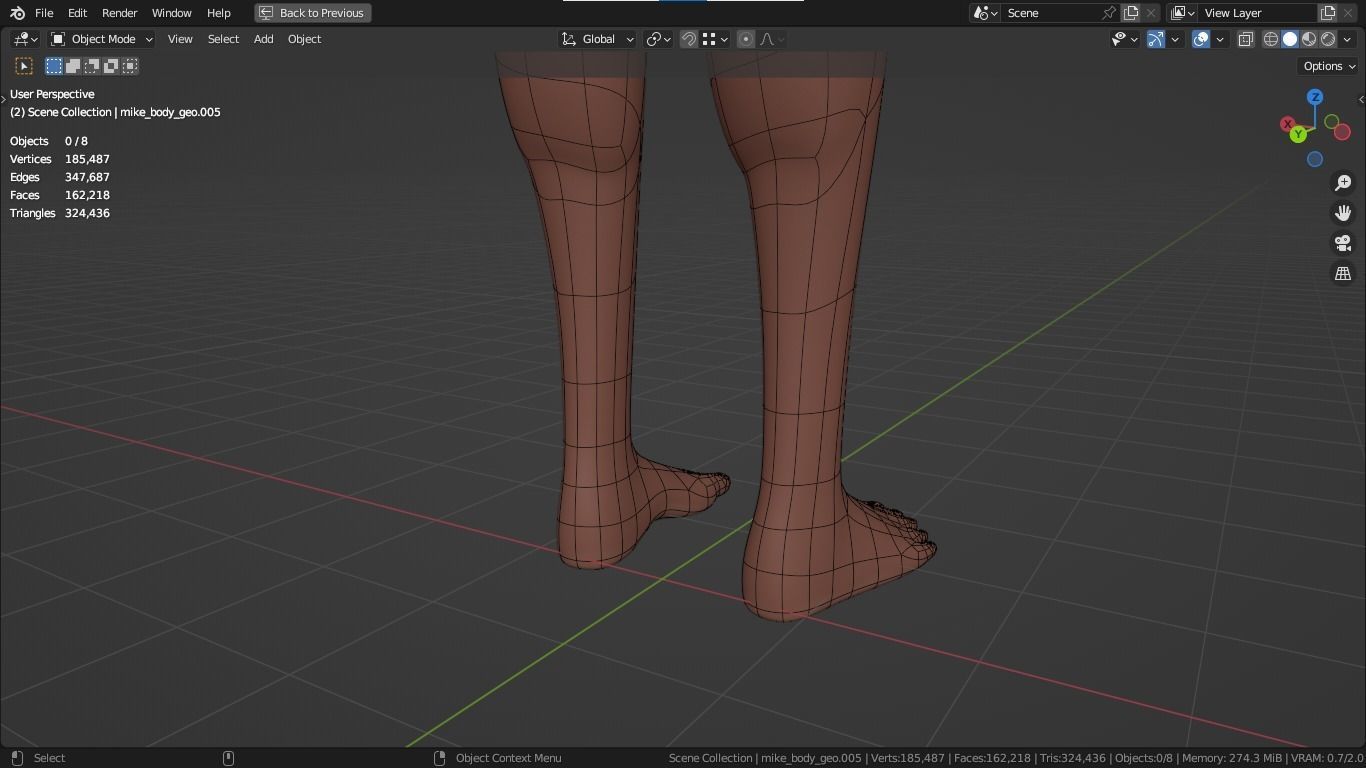1366x768 pixels.
Task: Switch to Material Preview shading
Action: tap(1309, 39)
